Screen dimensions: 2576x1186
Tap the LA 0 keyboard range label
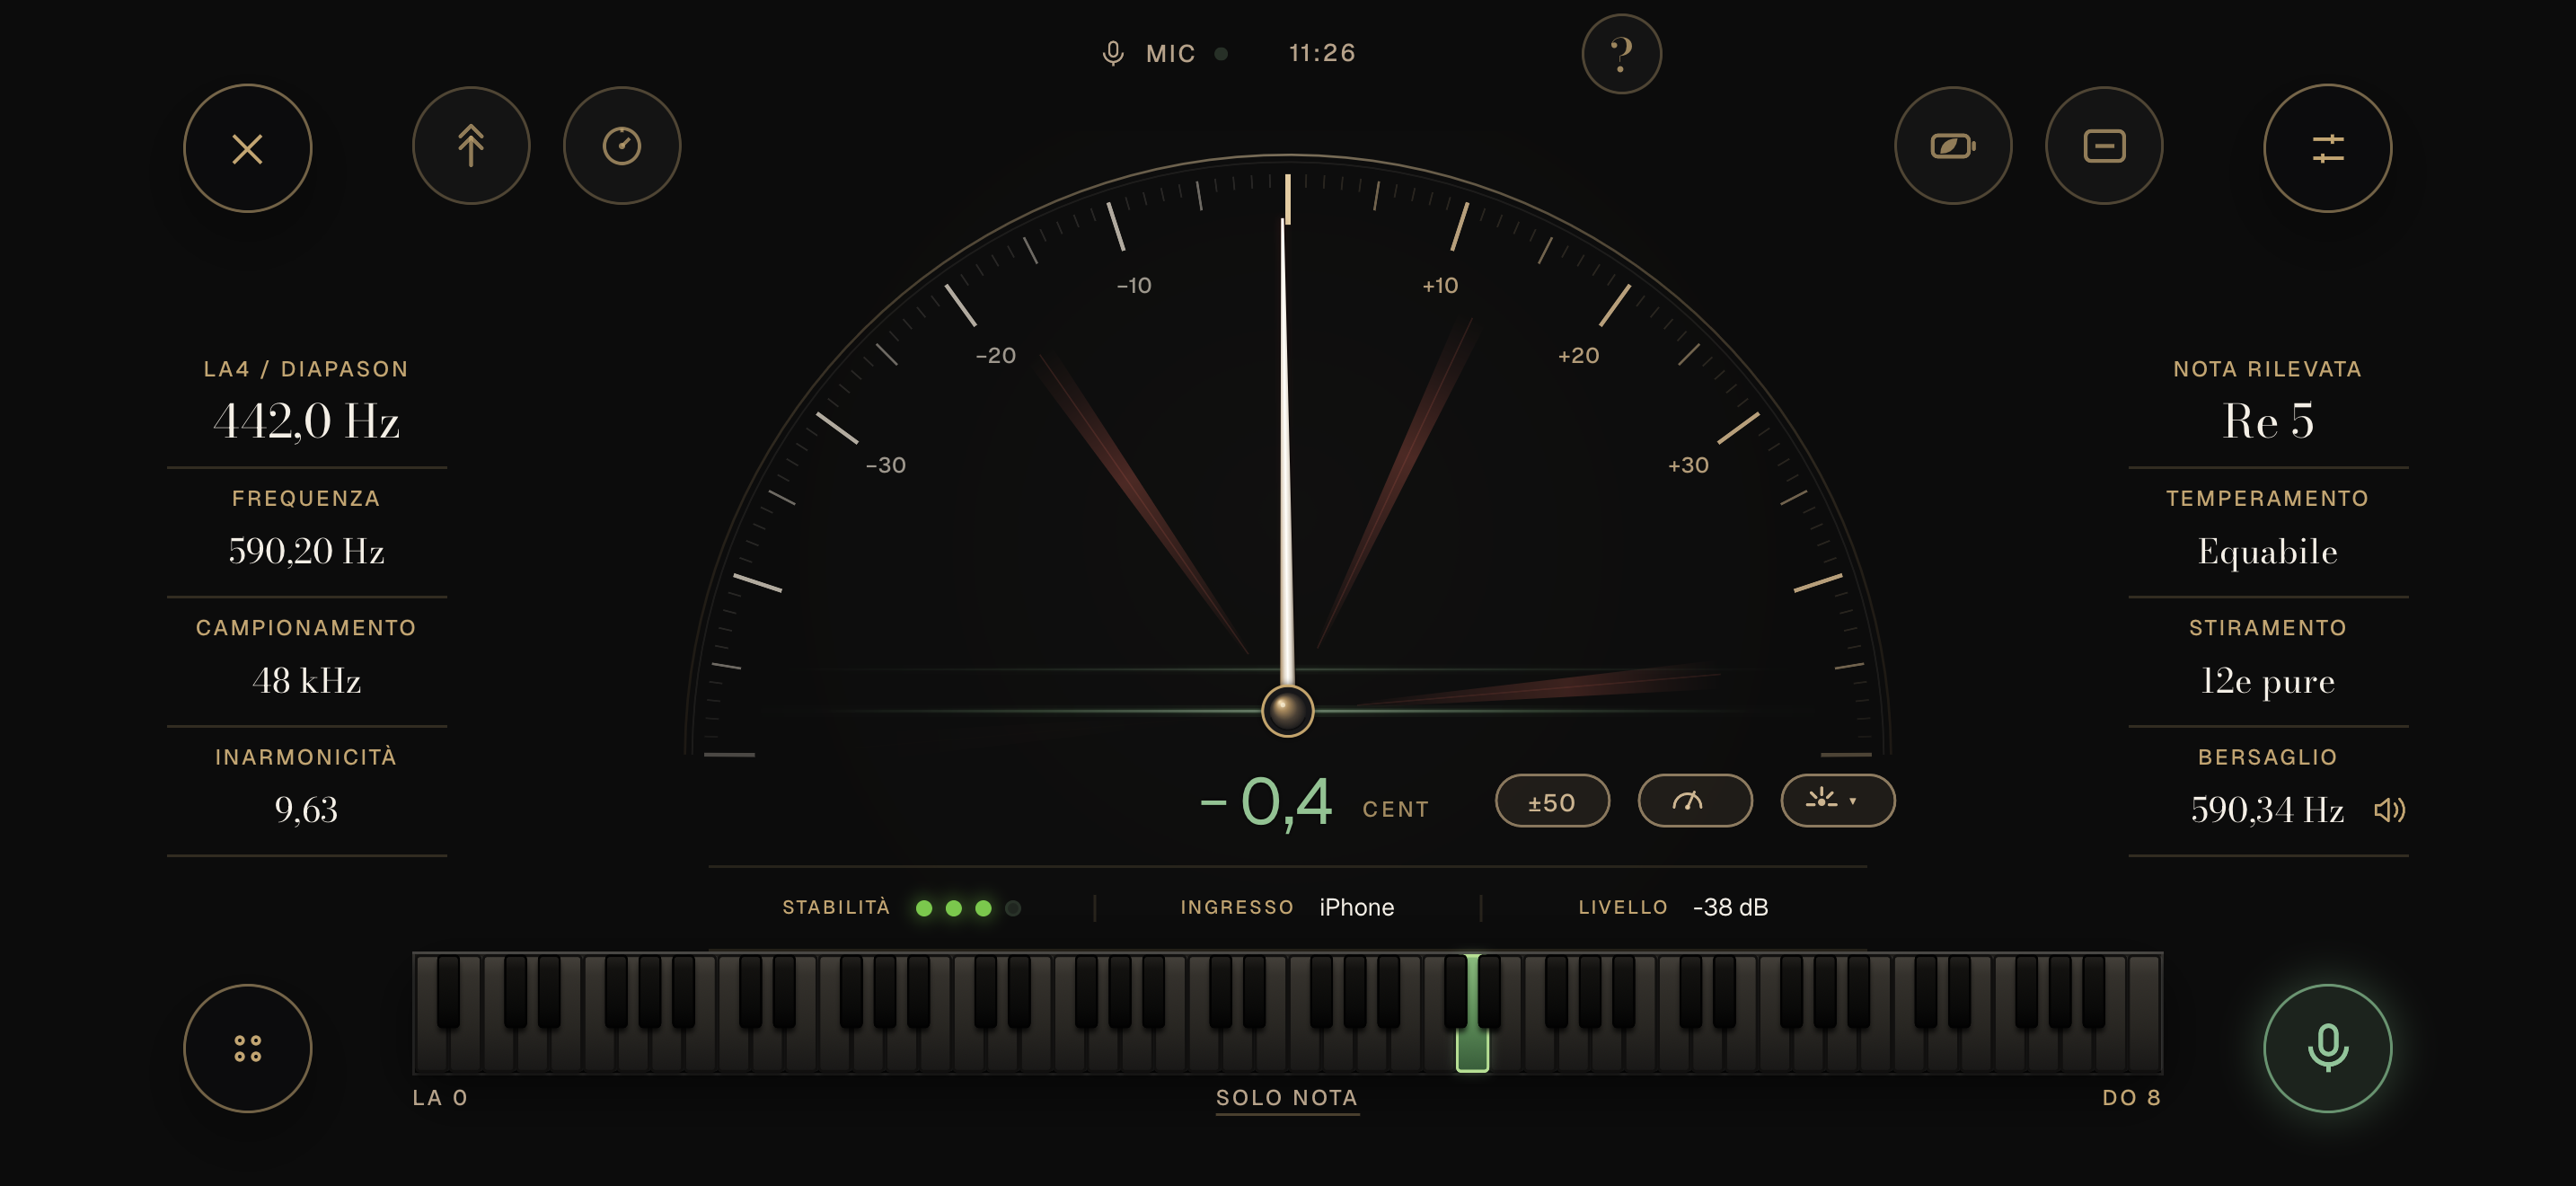440,1098
